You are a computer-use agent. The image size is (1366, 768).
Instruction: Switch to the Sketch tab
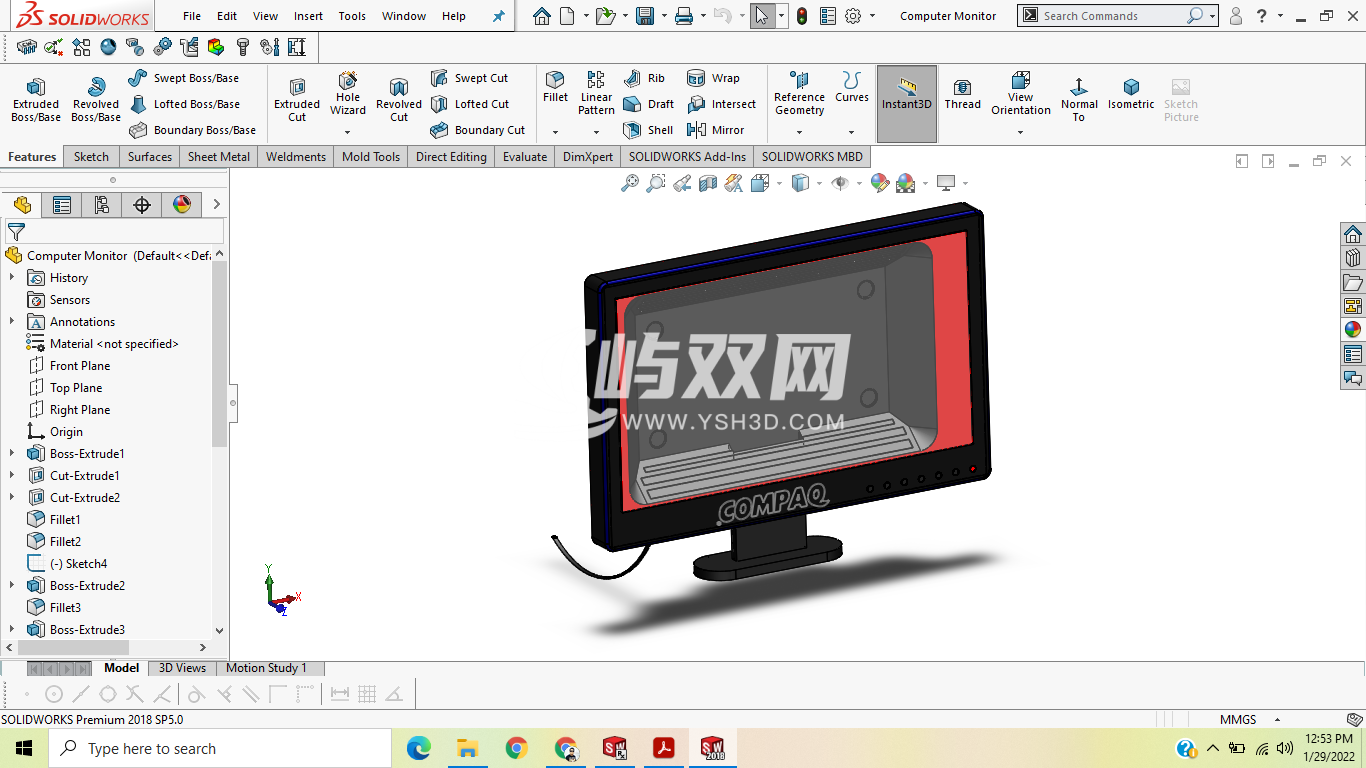91,157
